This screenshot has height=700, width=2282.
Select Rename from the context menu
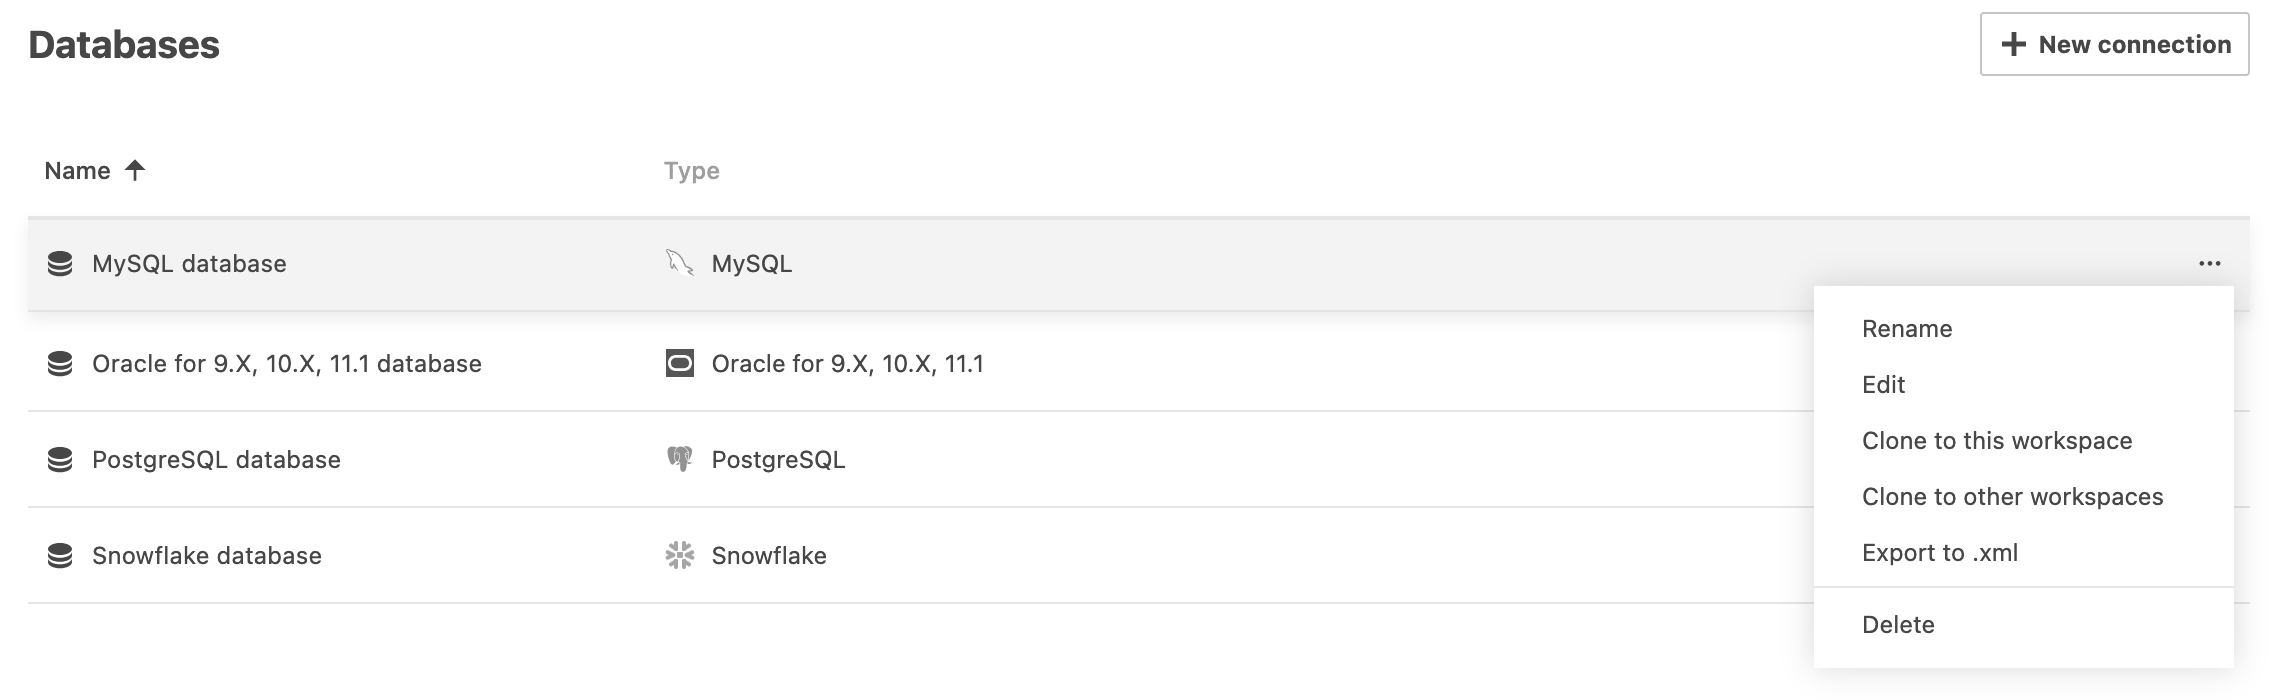tap(1904, 329)
